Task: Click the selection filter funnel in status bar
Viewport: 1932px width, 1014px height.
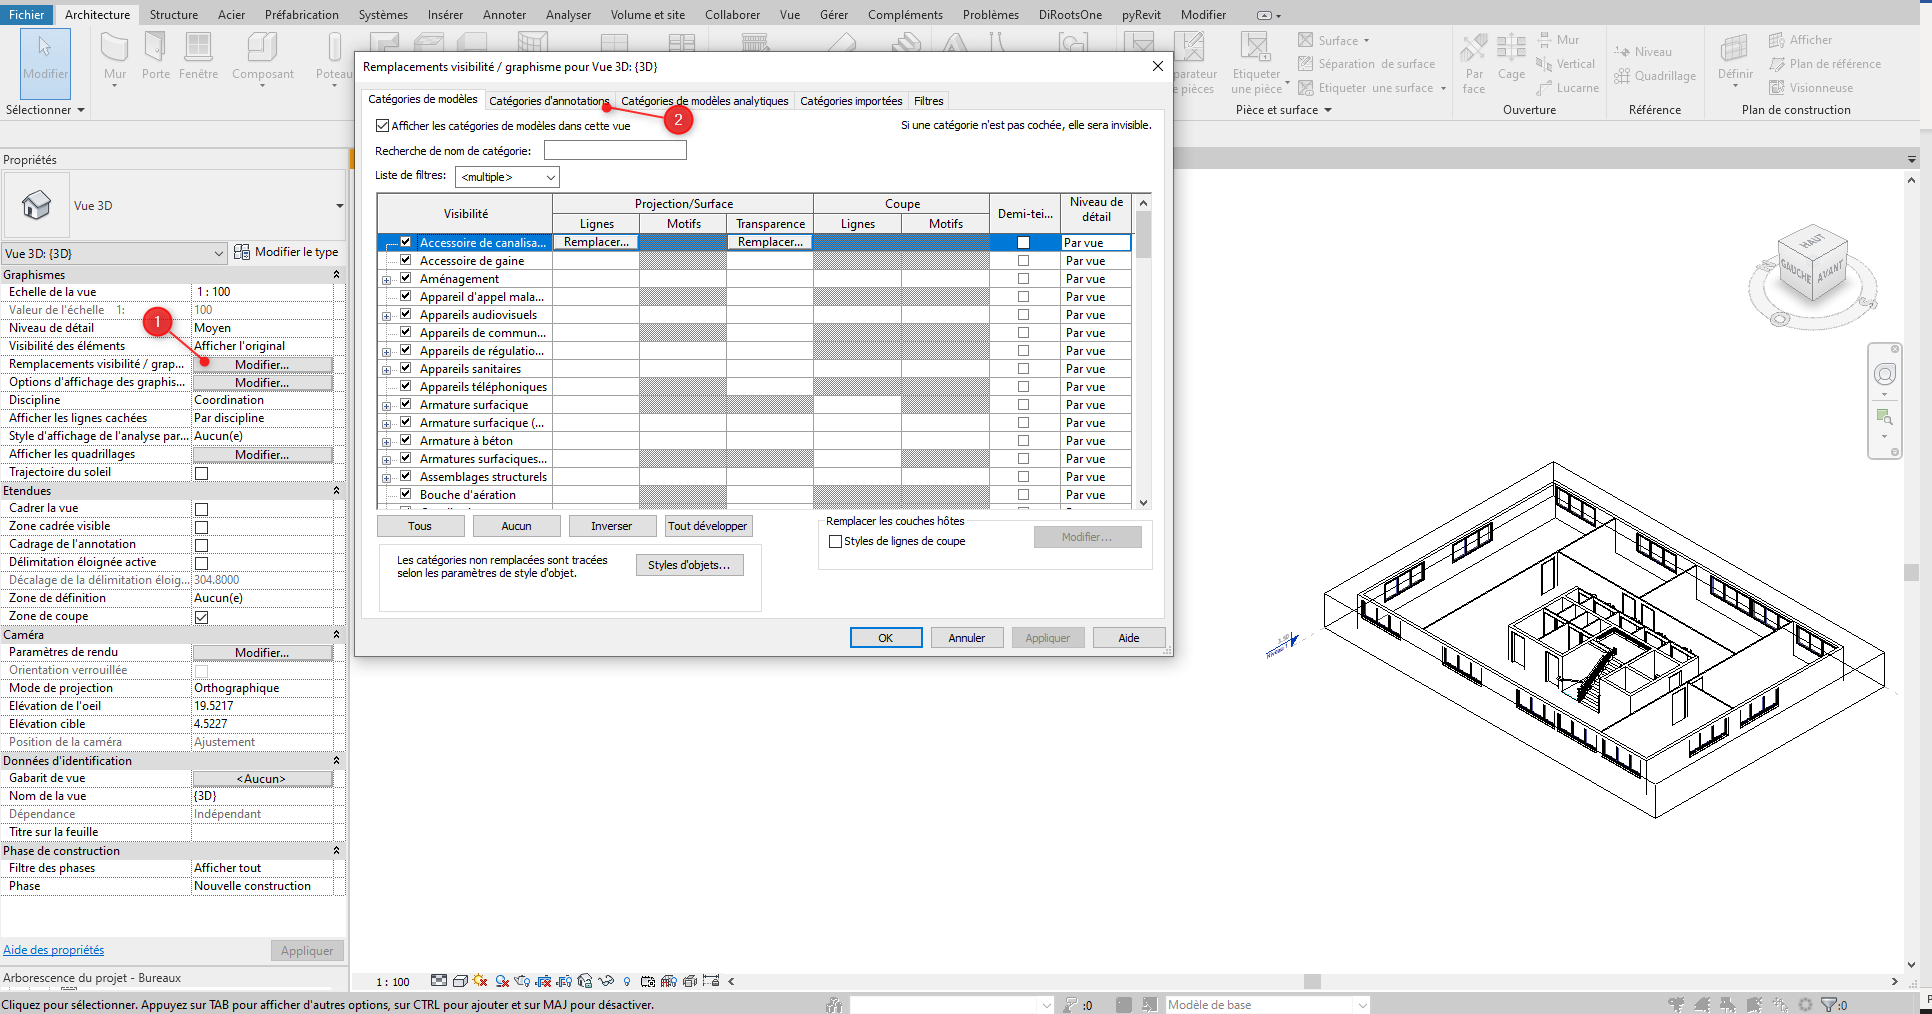Action: (1830, 1005)
